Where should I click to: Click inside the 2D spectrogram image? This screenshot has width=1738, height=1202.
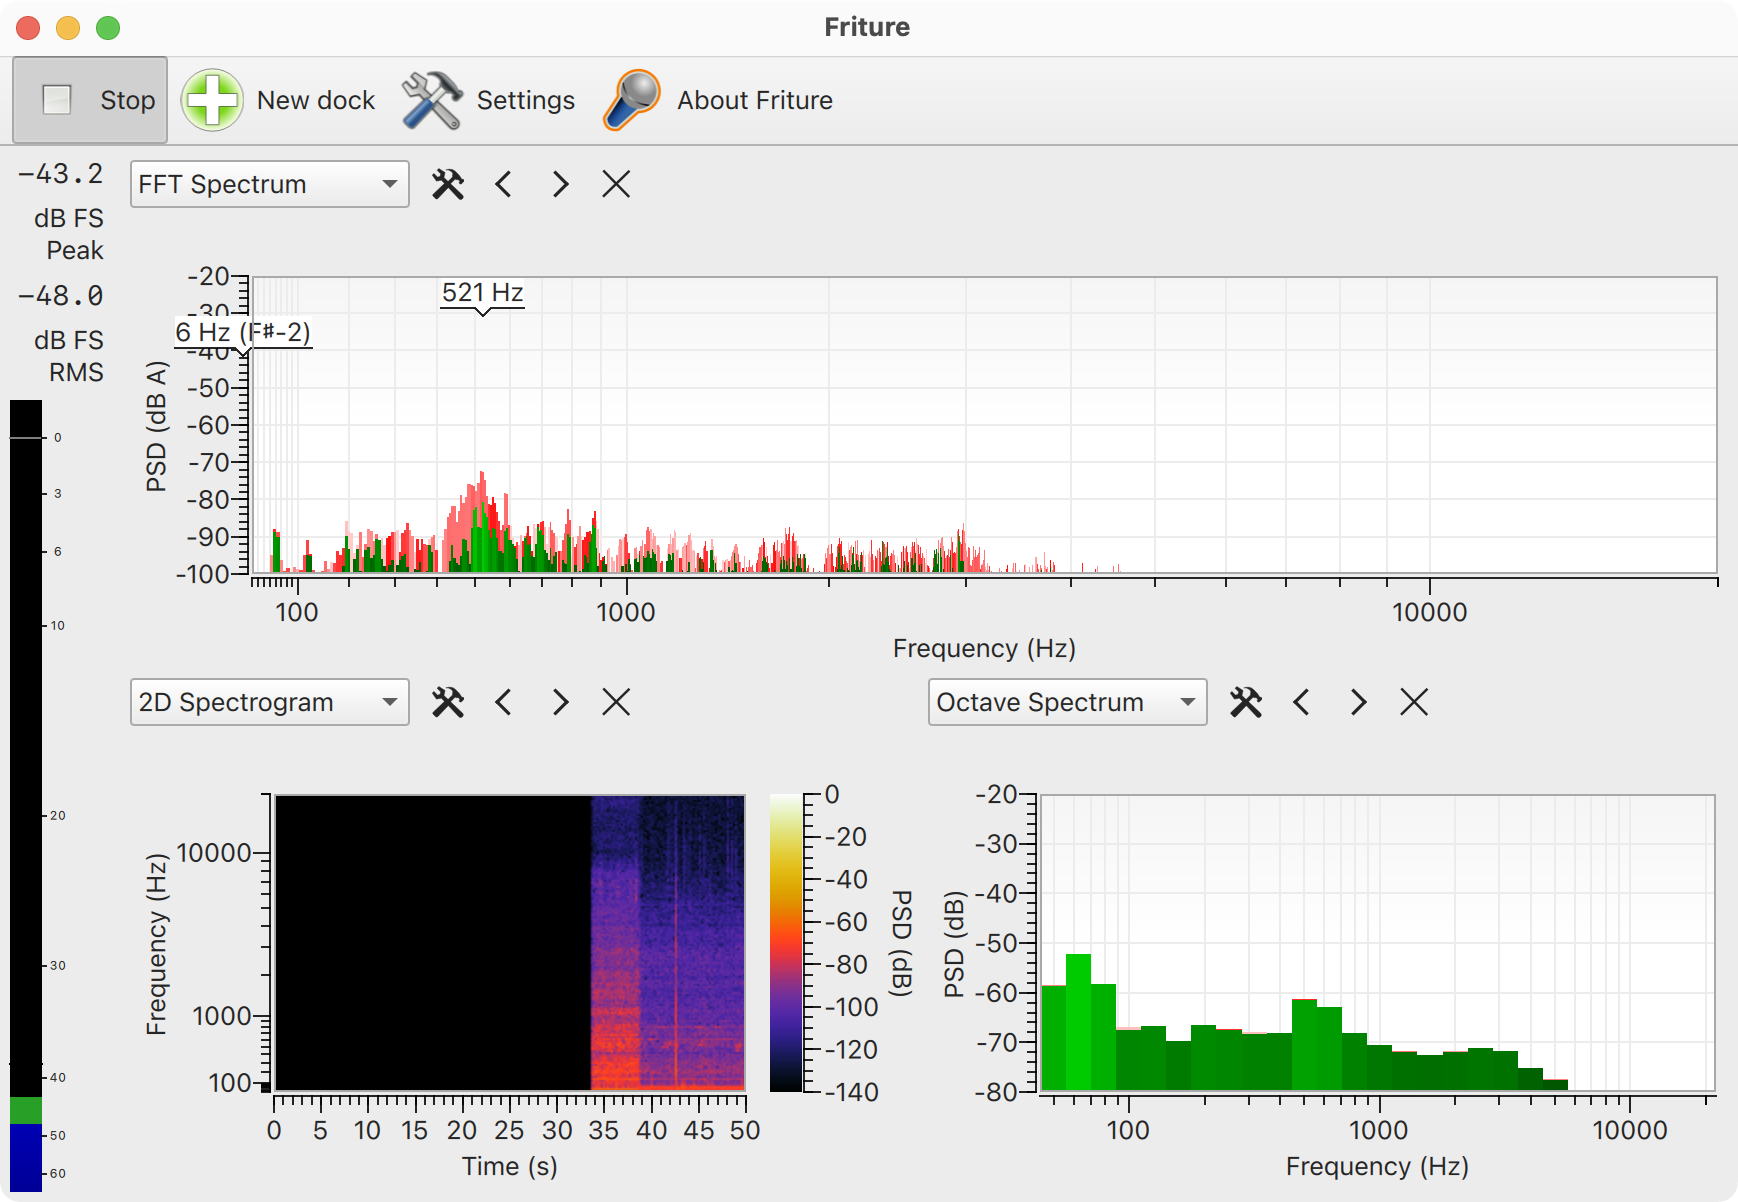[x=510, y=942]
